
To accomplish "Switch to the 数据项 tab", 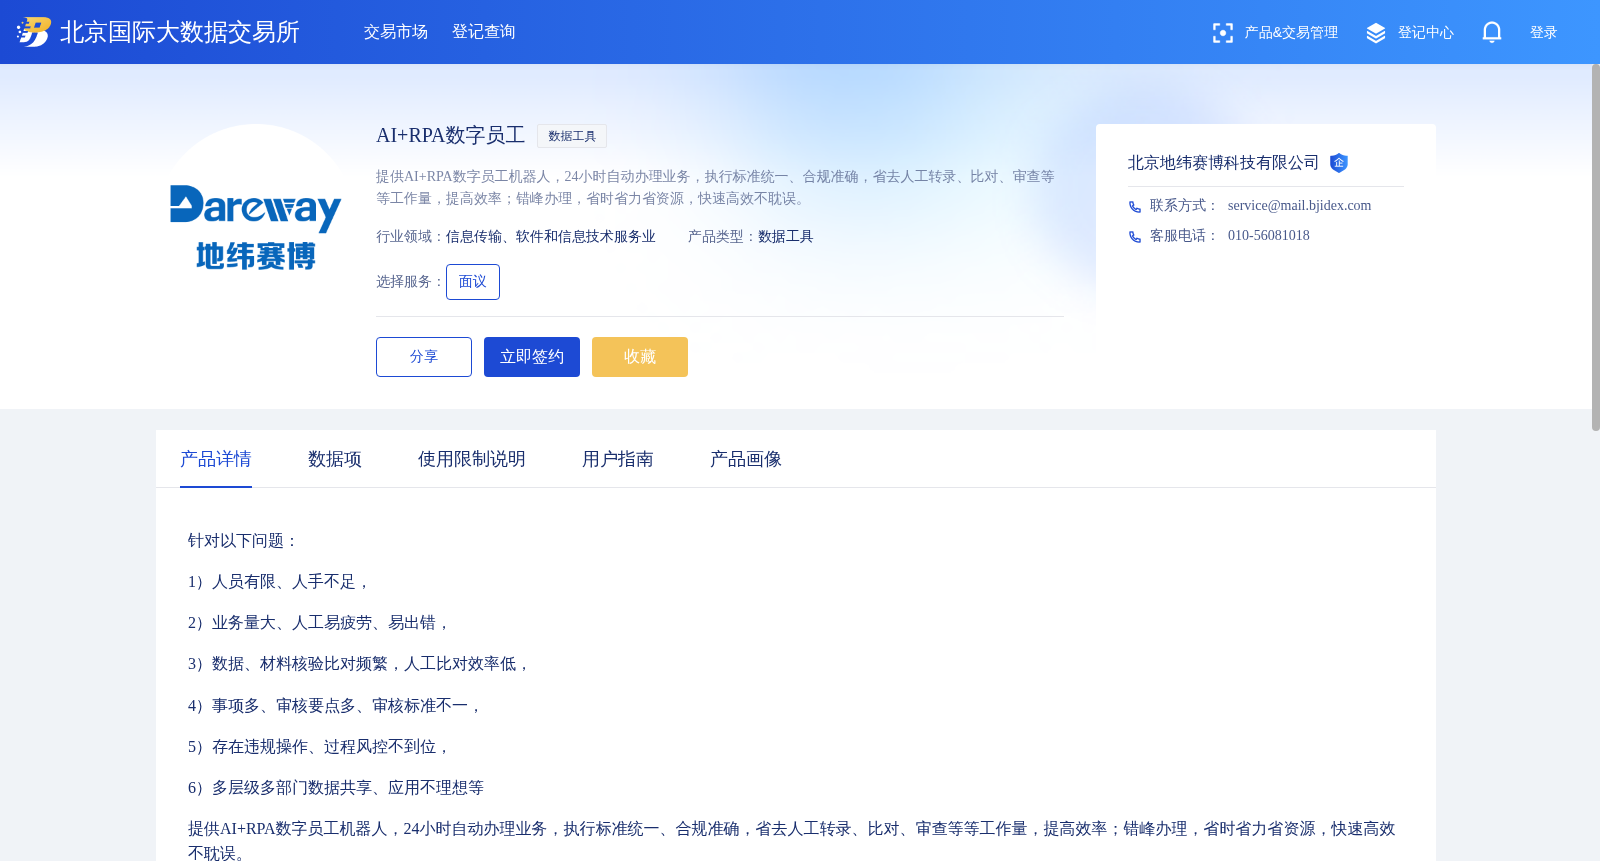I will coord(335,459).
